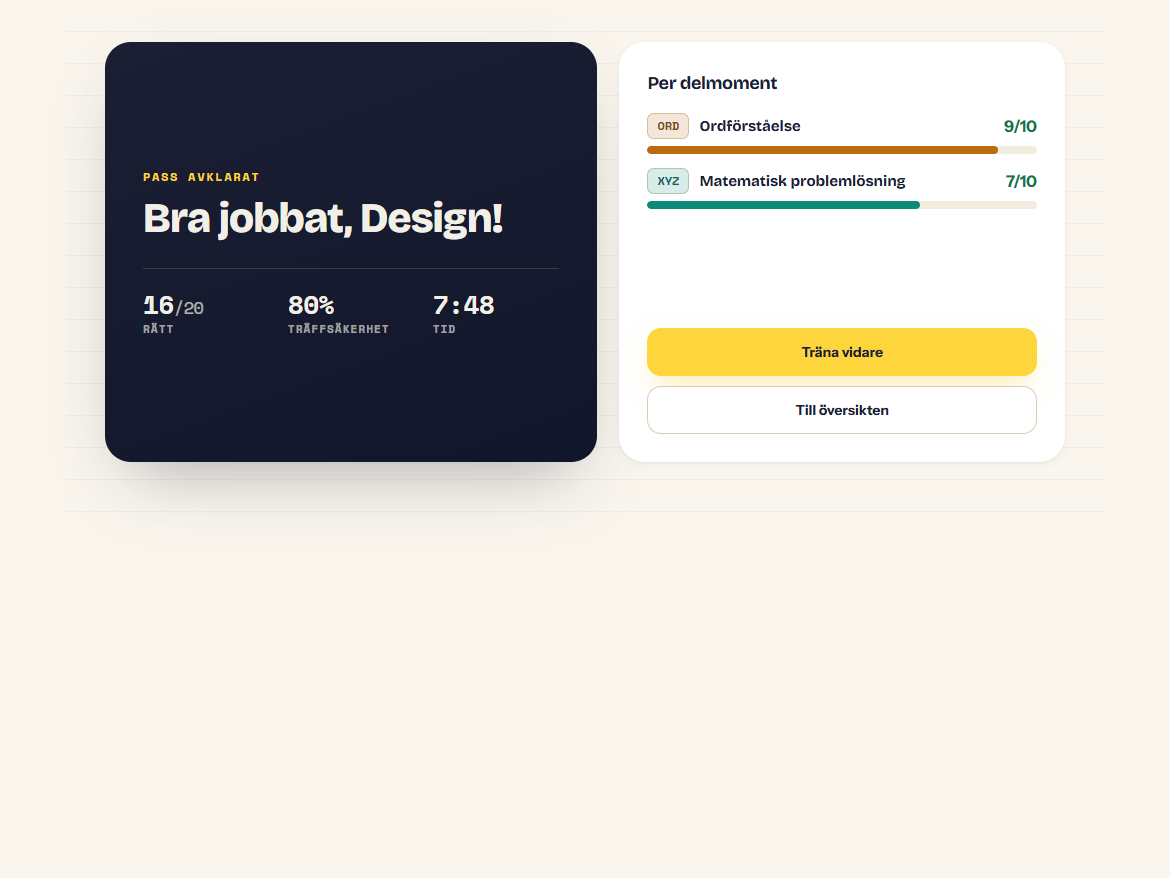Click the 80% accuracy value
The width and height of the screenshot is (1170, 878).
coord(311,306)
